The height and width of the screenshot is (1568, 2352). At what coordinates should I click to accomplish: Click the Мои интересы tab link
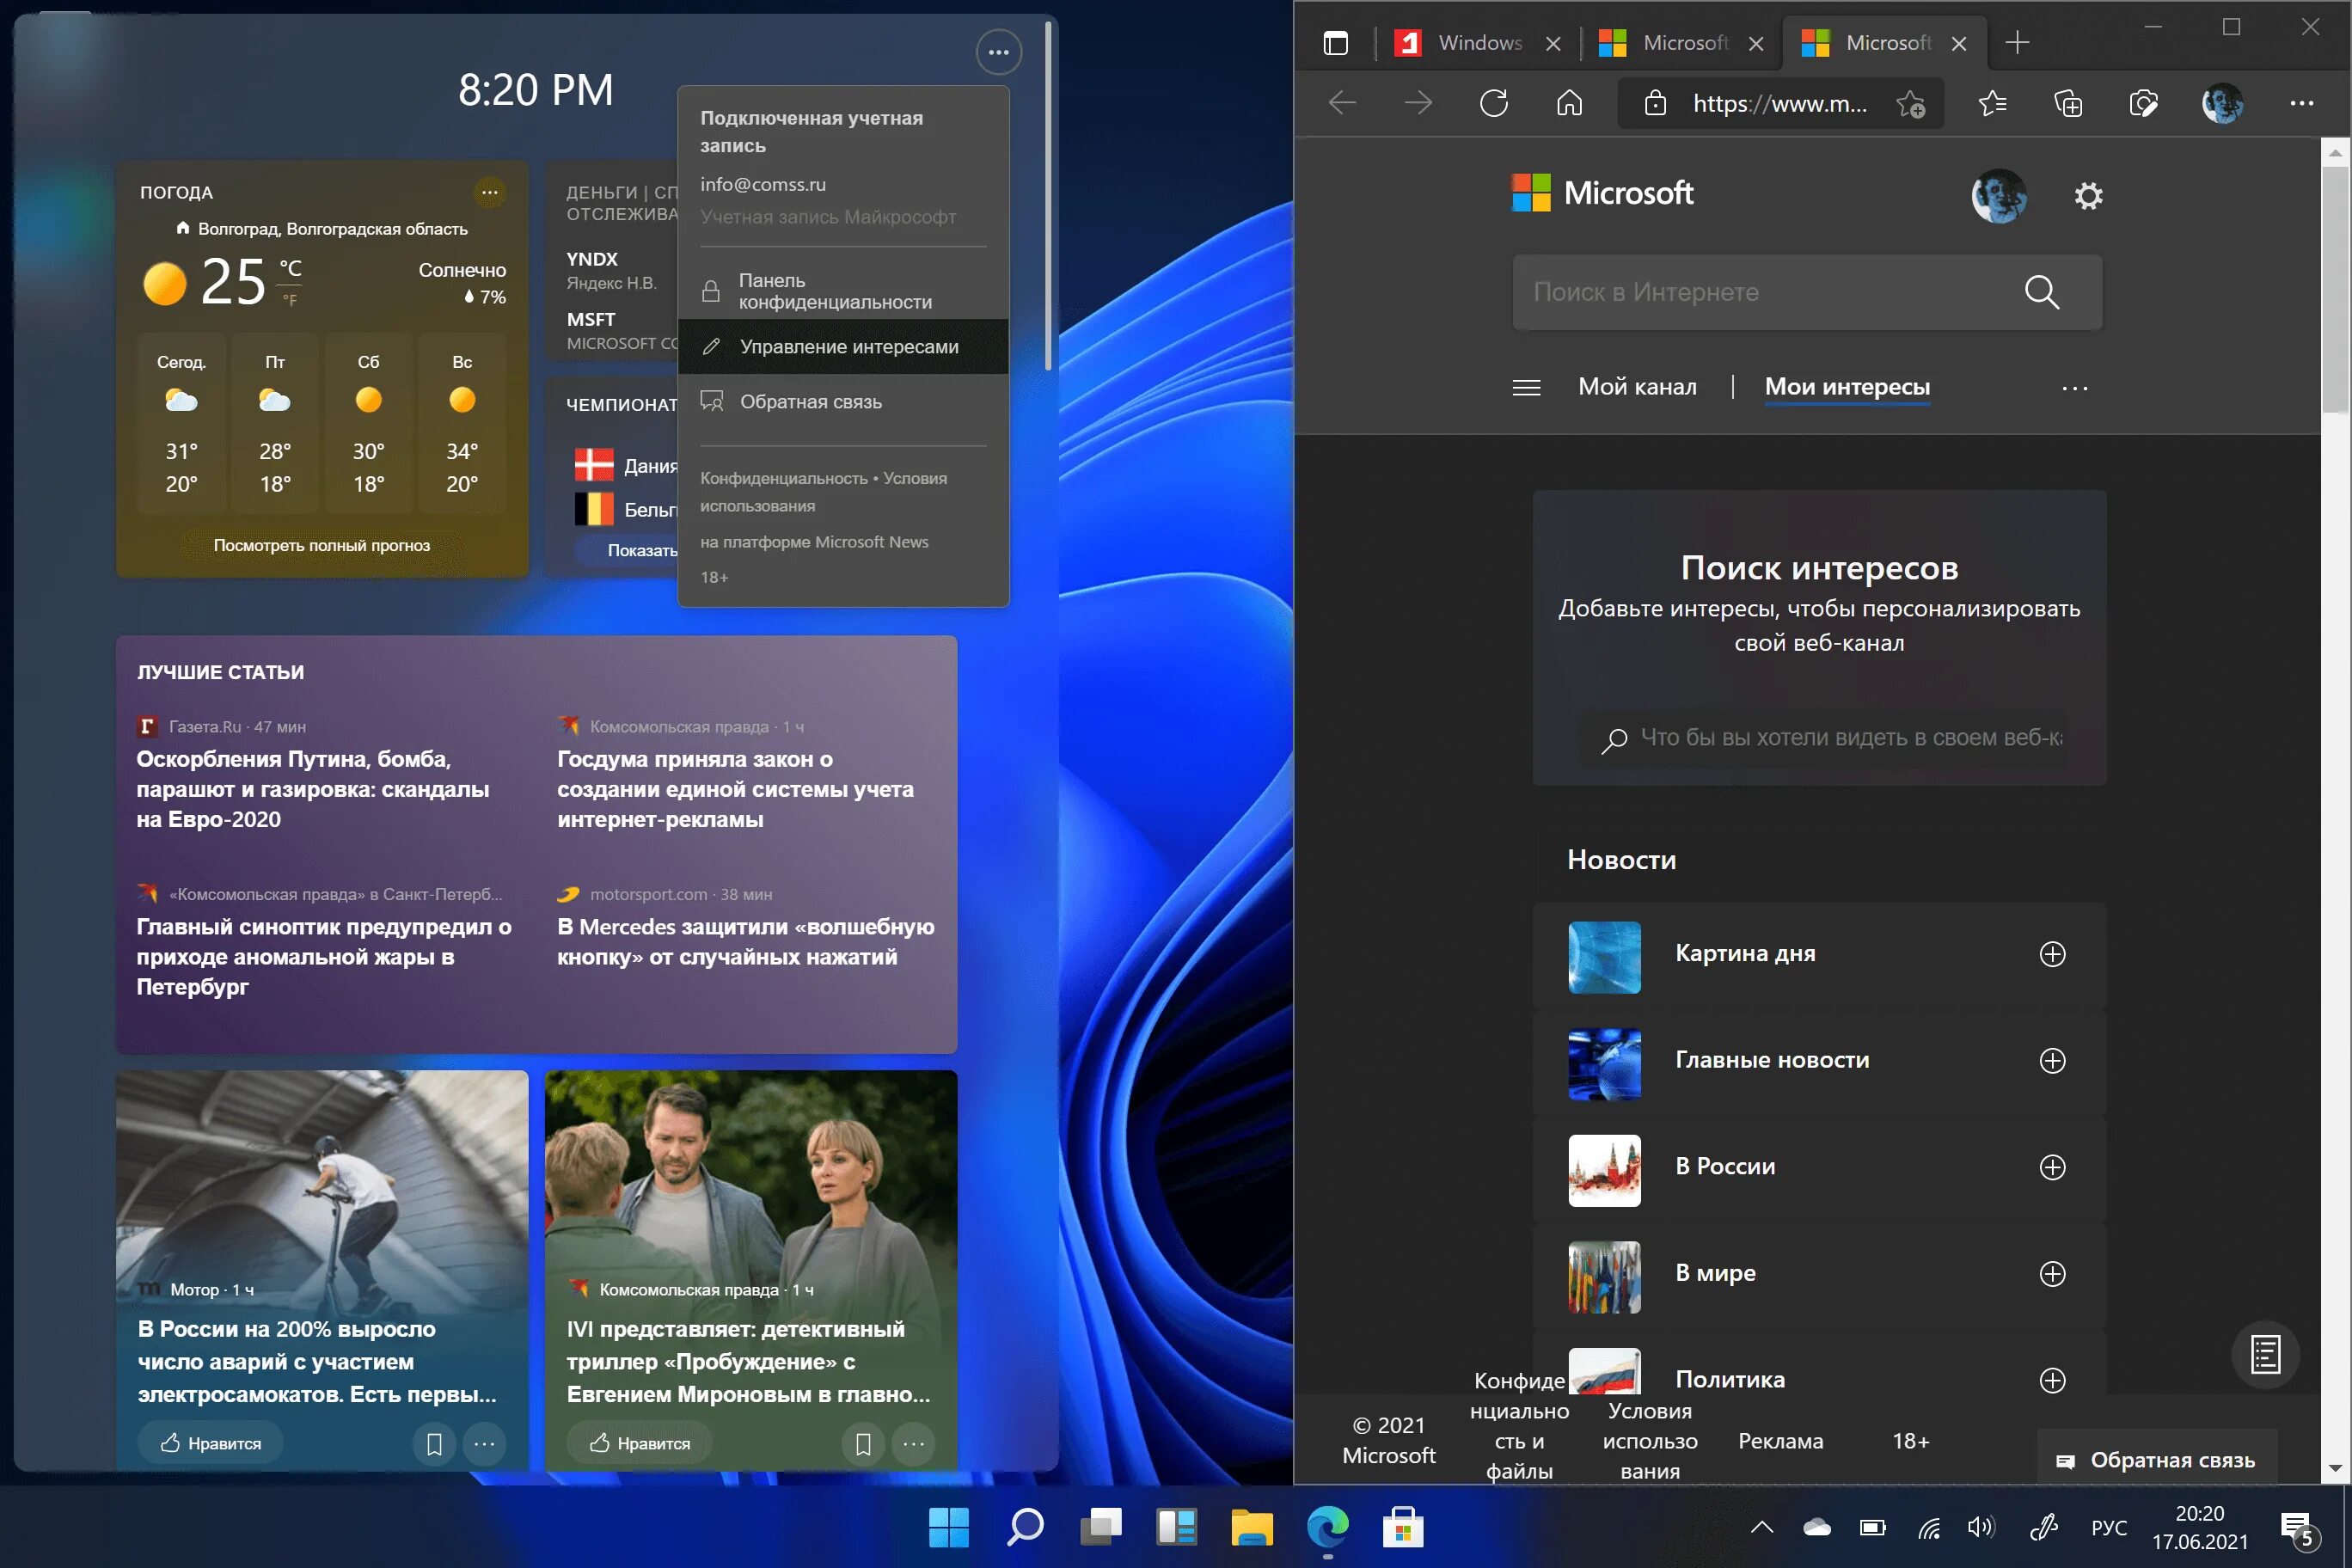coord(1847,385)
